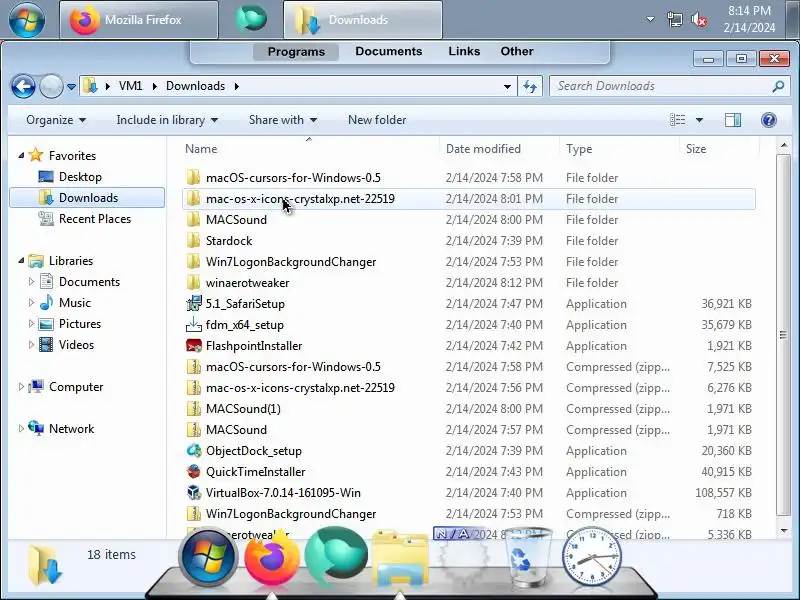Open the Help question mark icon
The width and height of the screenshot is (800, 600).
click(768, 120)
